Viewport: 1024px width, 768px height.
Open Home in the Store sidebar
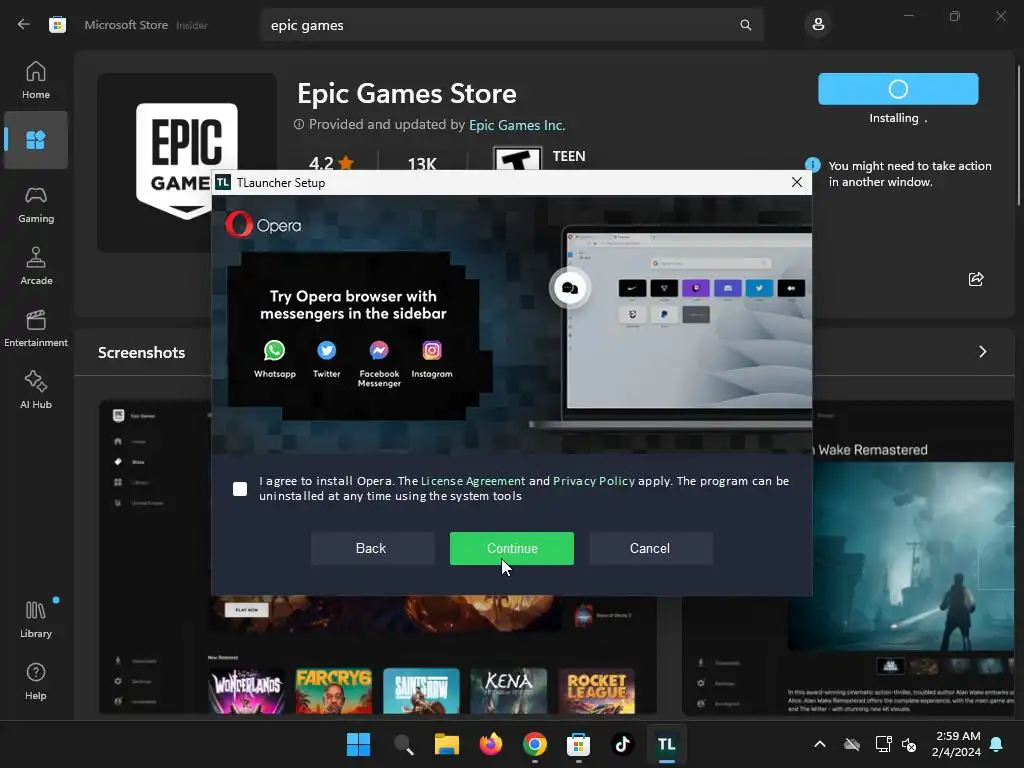tap(36, 80)
